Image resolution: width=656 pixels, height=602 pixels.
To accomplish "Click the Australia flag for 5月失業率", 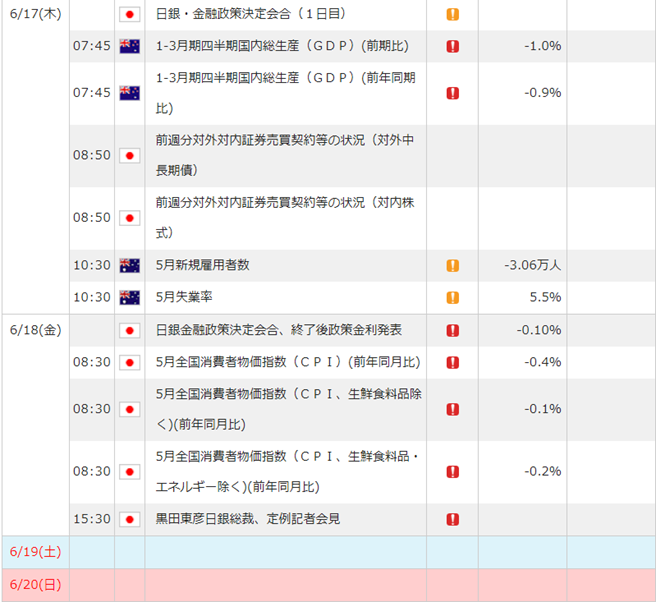I will tap(130, 297).
